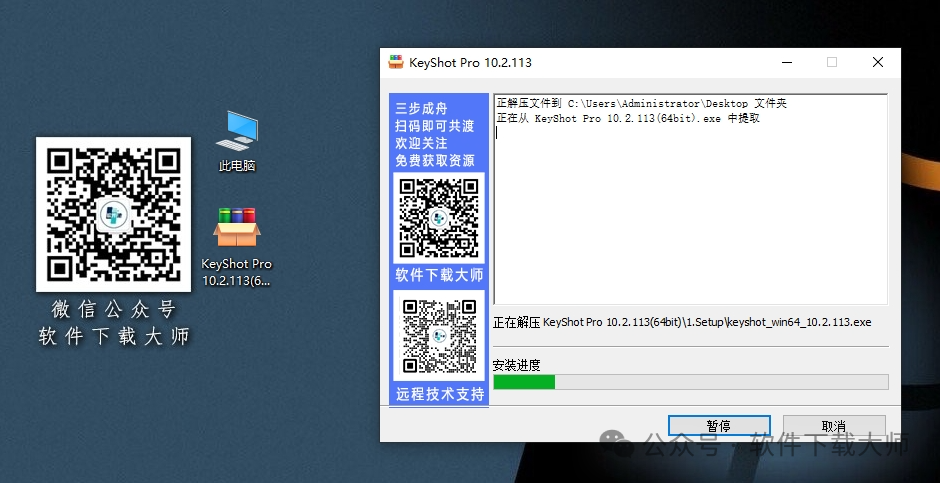This screenshot has height=483, width=940.
Task: Click the 免费获取资源 text in sidebar
Action: point(435,161)
